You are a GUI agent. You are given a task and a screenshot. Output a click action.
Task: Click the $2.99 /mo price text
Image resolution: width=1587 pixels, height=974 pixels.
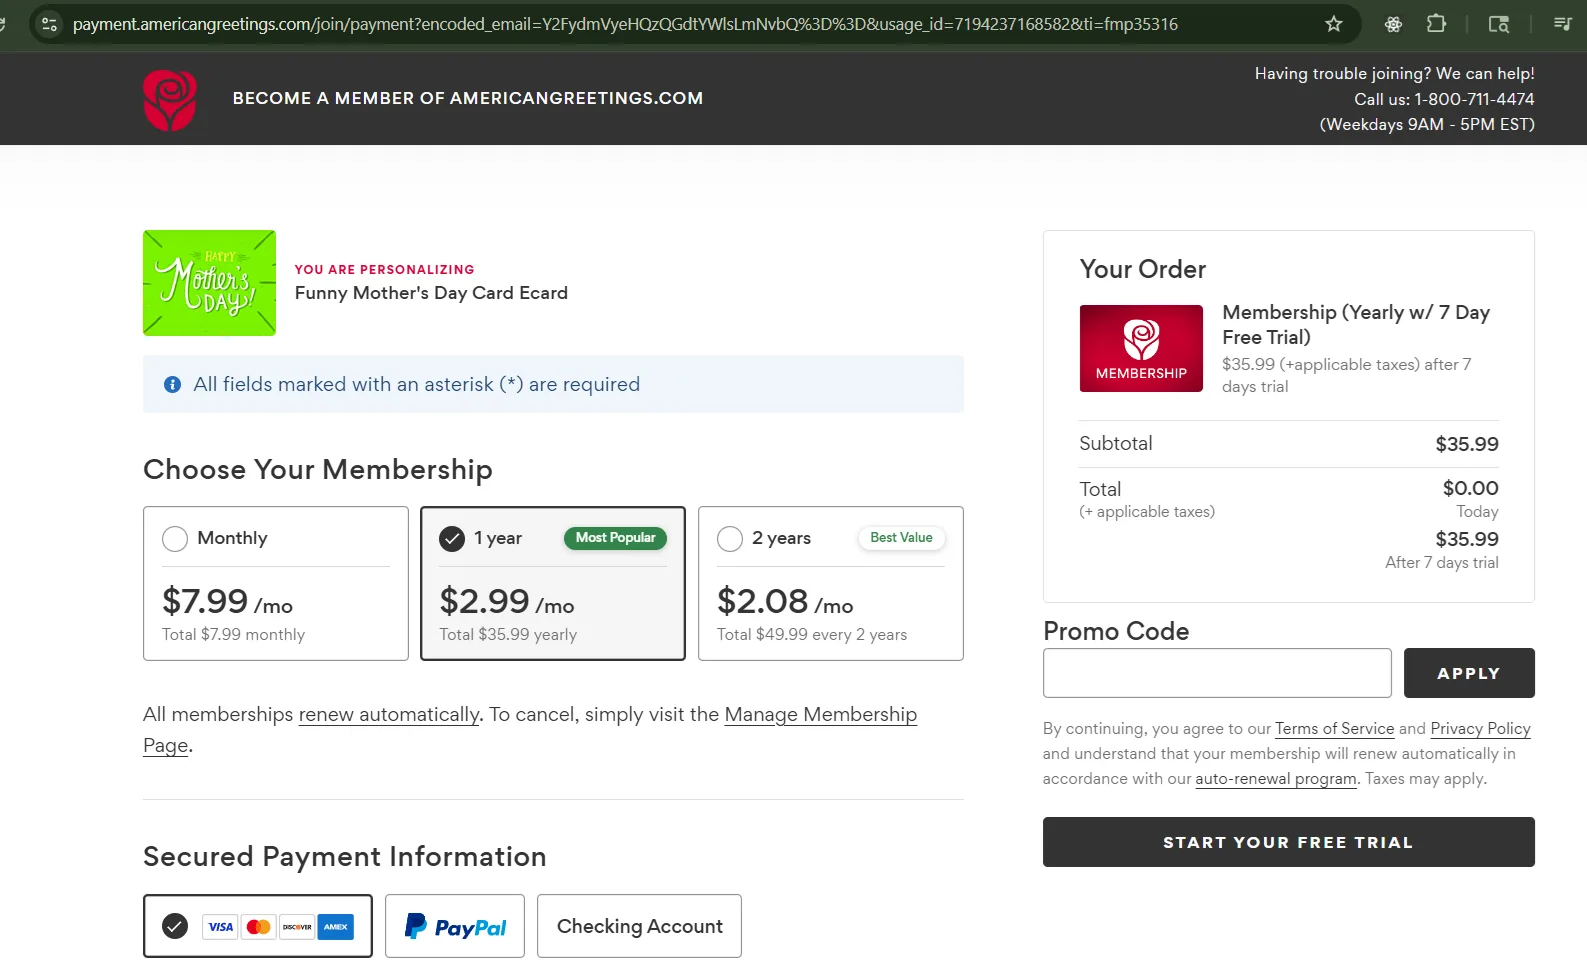[507, 601]
